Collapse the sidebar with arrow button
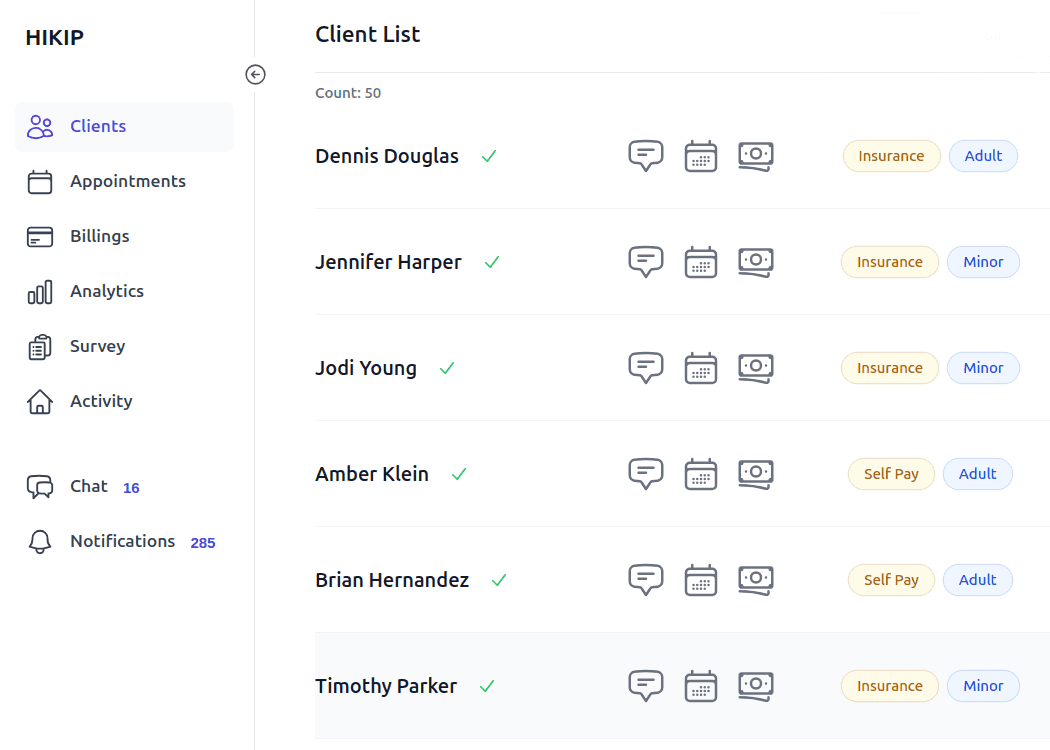Screen dimensions: 1050x750 (x=255, y=74)
